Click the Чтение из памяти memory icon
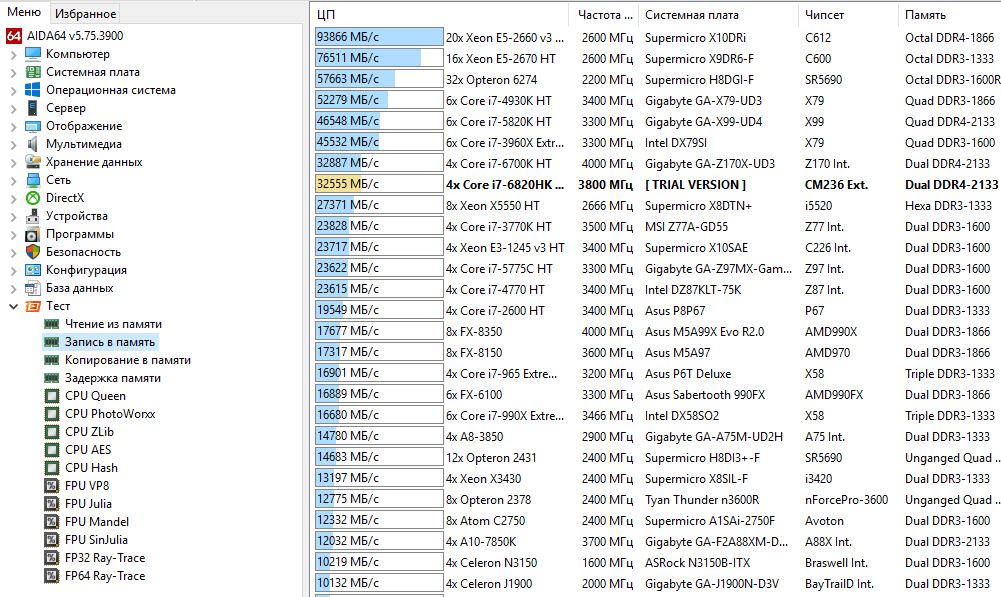 52,324
